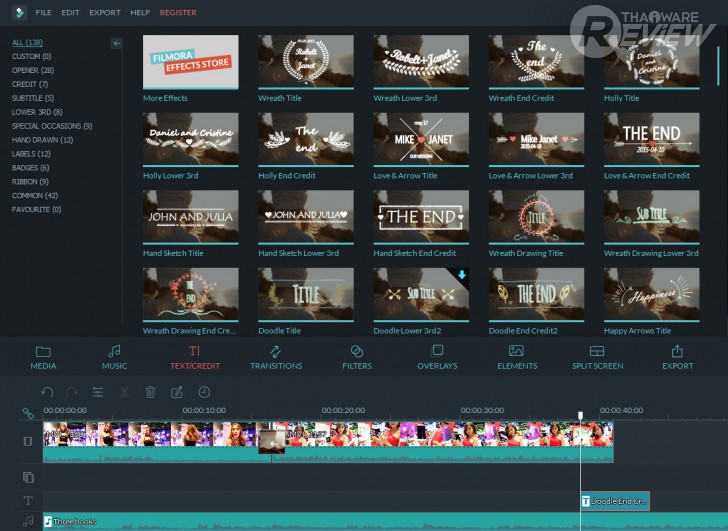Select the Doodle End Credit2 thumbnail
Viewport: 728px width, 531px height.
536,294
